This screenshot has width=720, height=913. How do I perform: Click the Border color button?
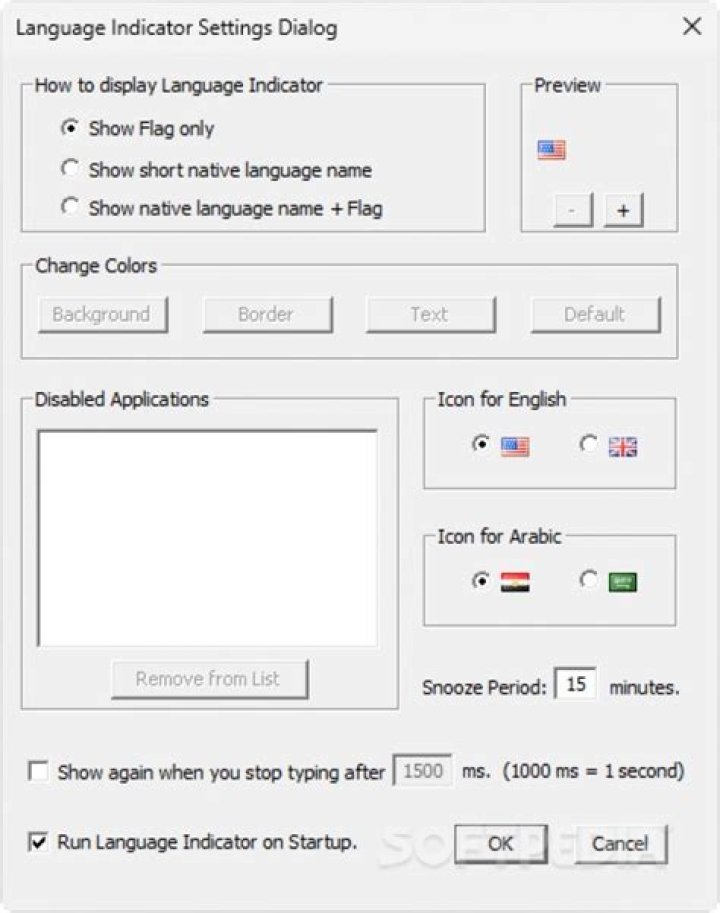(267, 314)
